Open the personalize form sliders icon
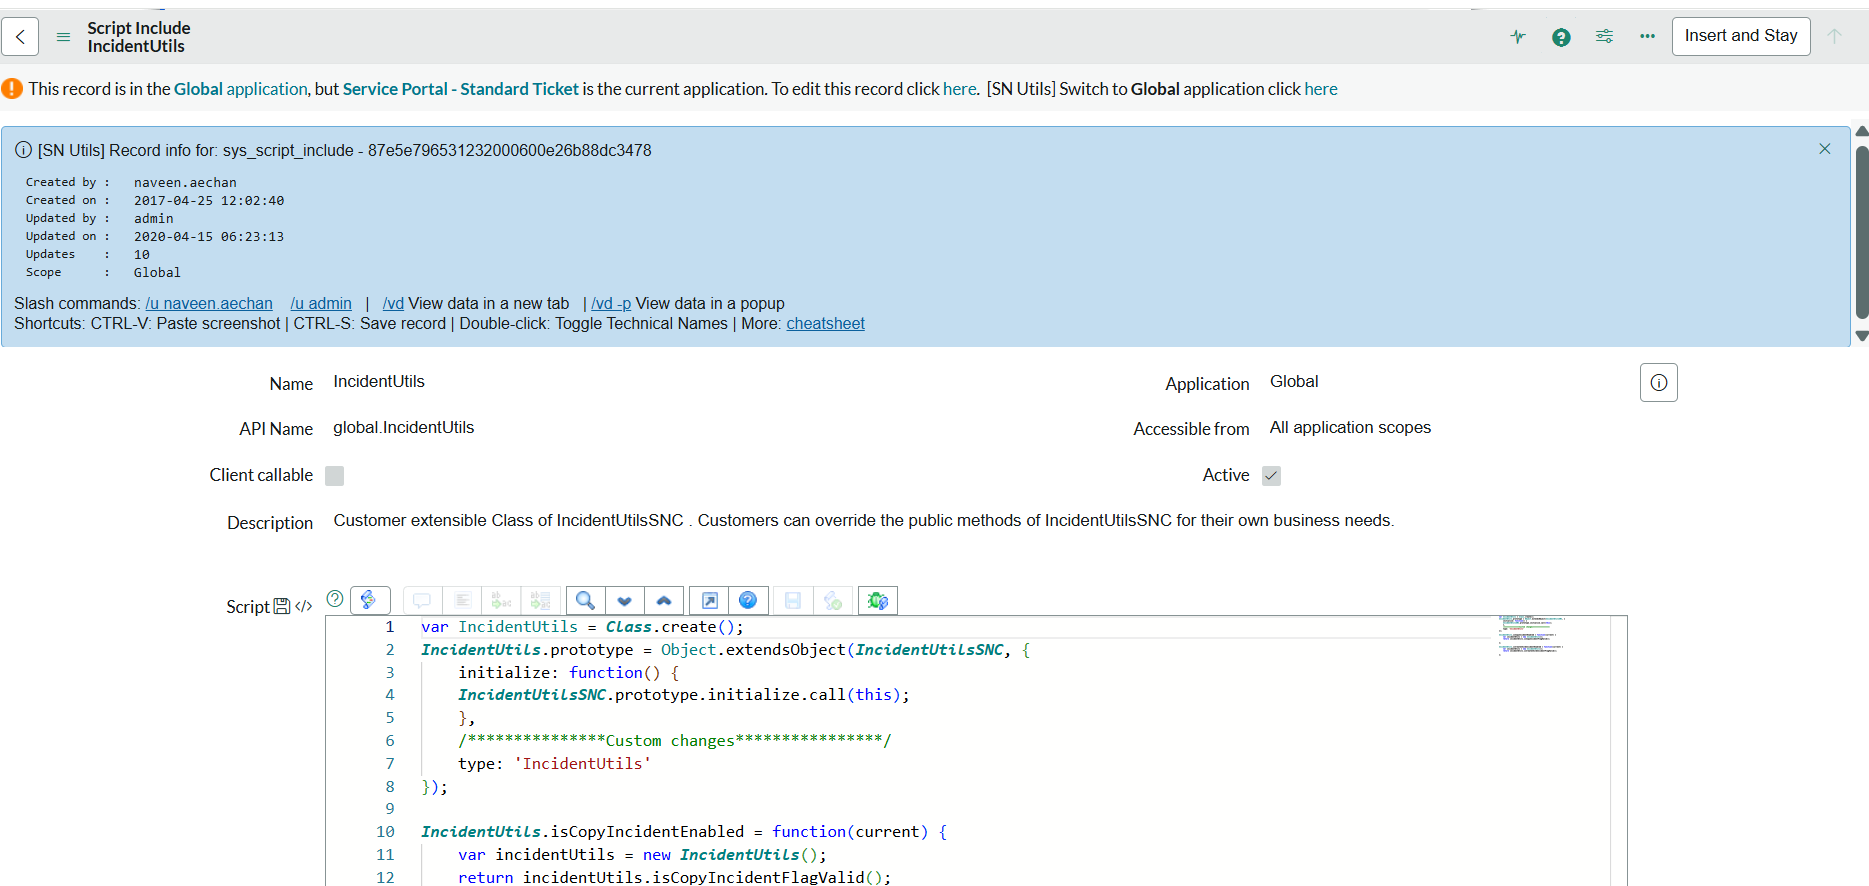 point(1604,36)
